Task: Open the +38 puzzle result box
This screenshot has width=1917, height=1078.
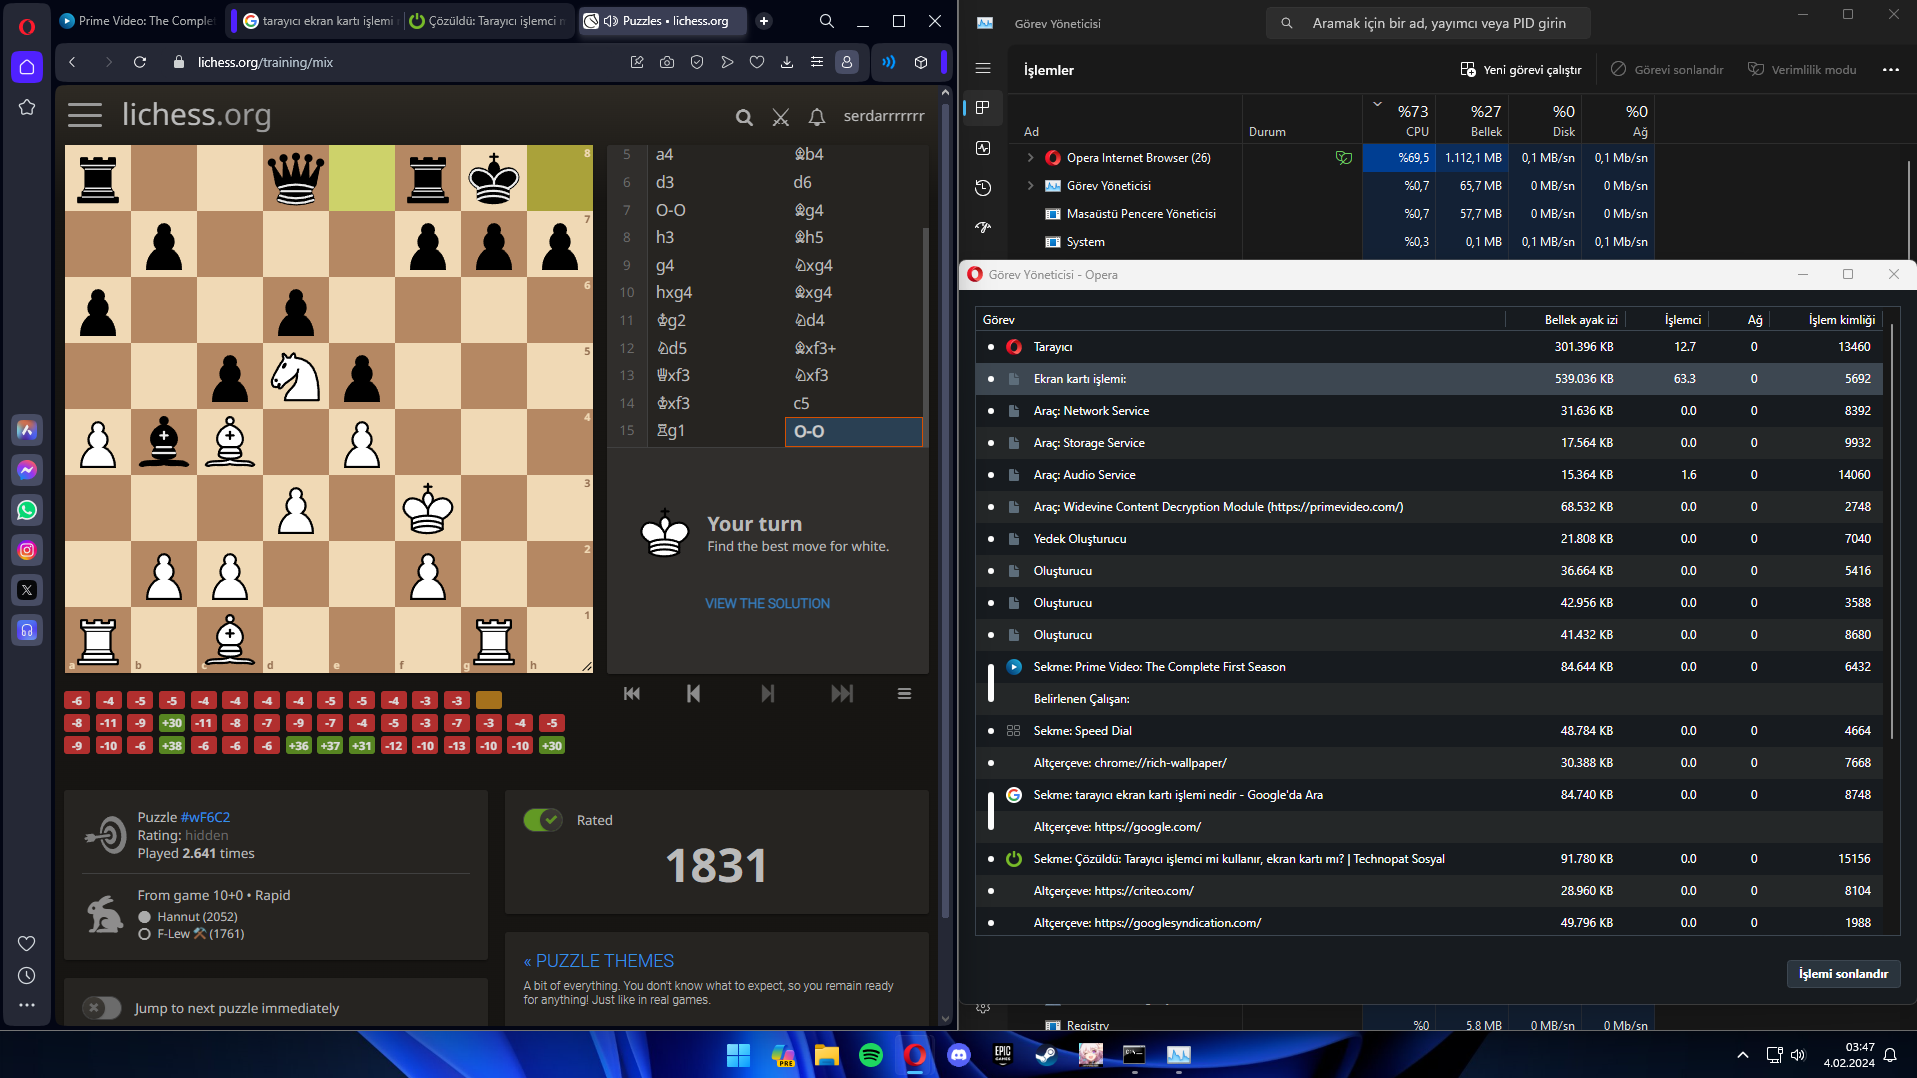Action: [x=172, y=746]
